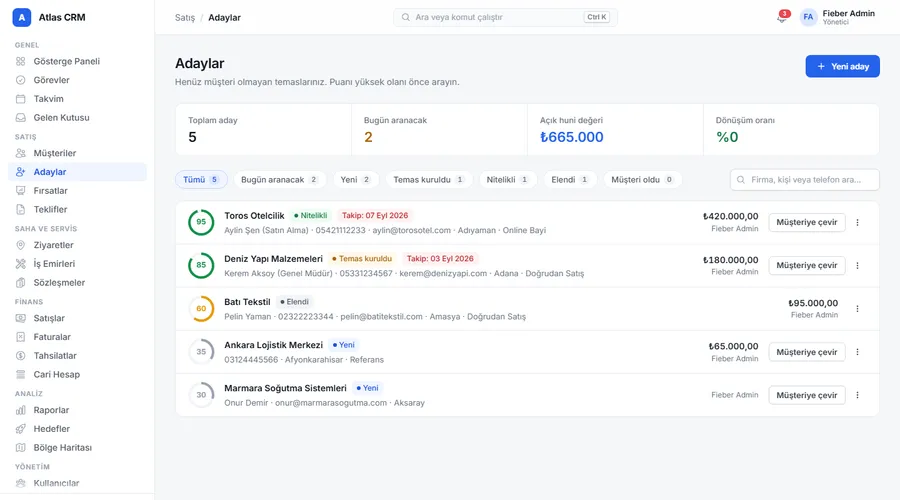900x500 pixels.
Task: Open Kullanıcılar management page
Action: (x=77, y=483)
